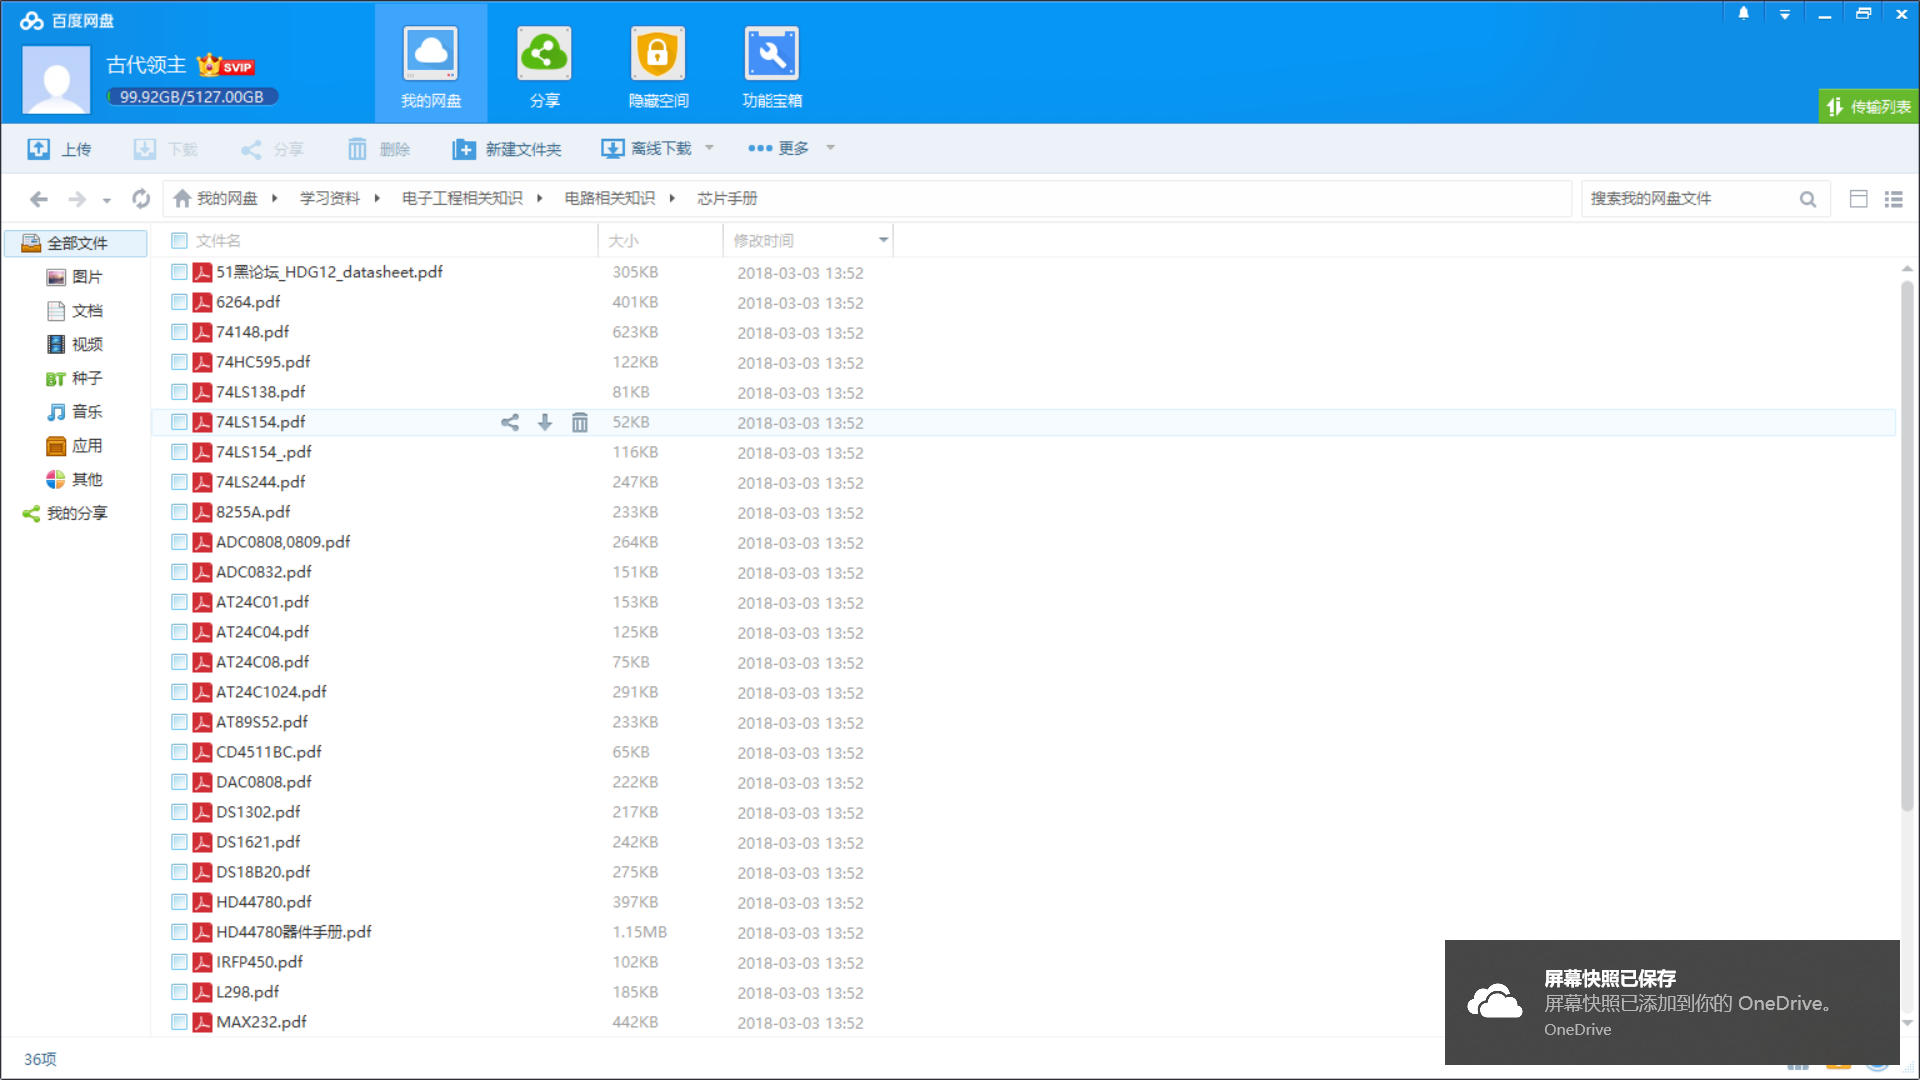Download 74LS154.pdf using row arrow icon
Screen dimensions: 1920x1080
(x=545, y=422)
